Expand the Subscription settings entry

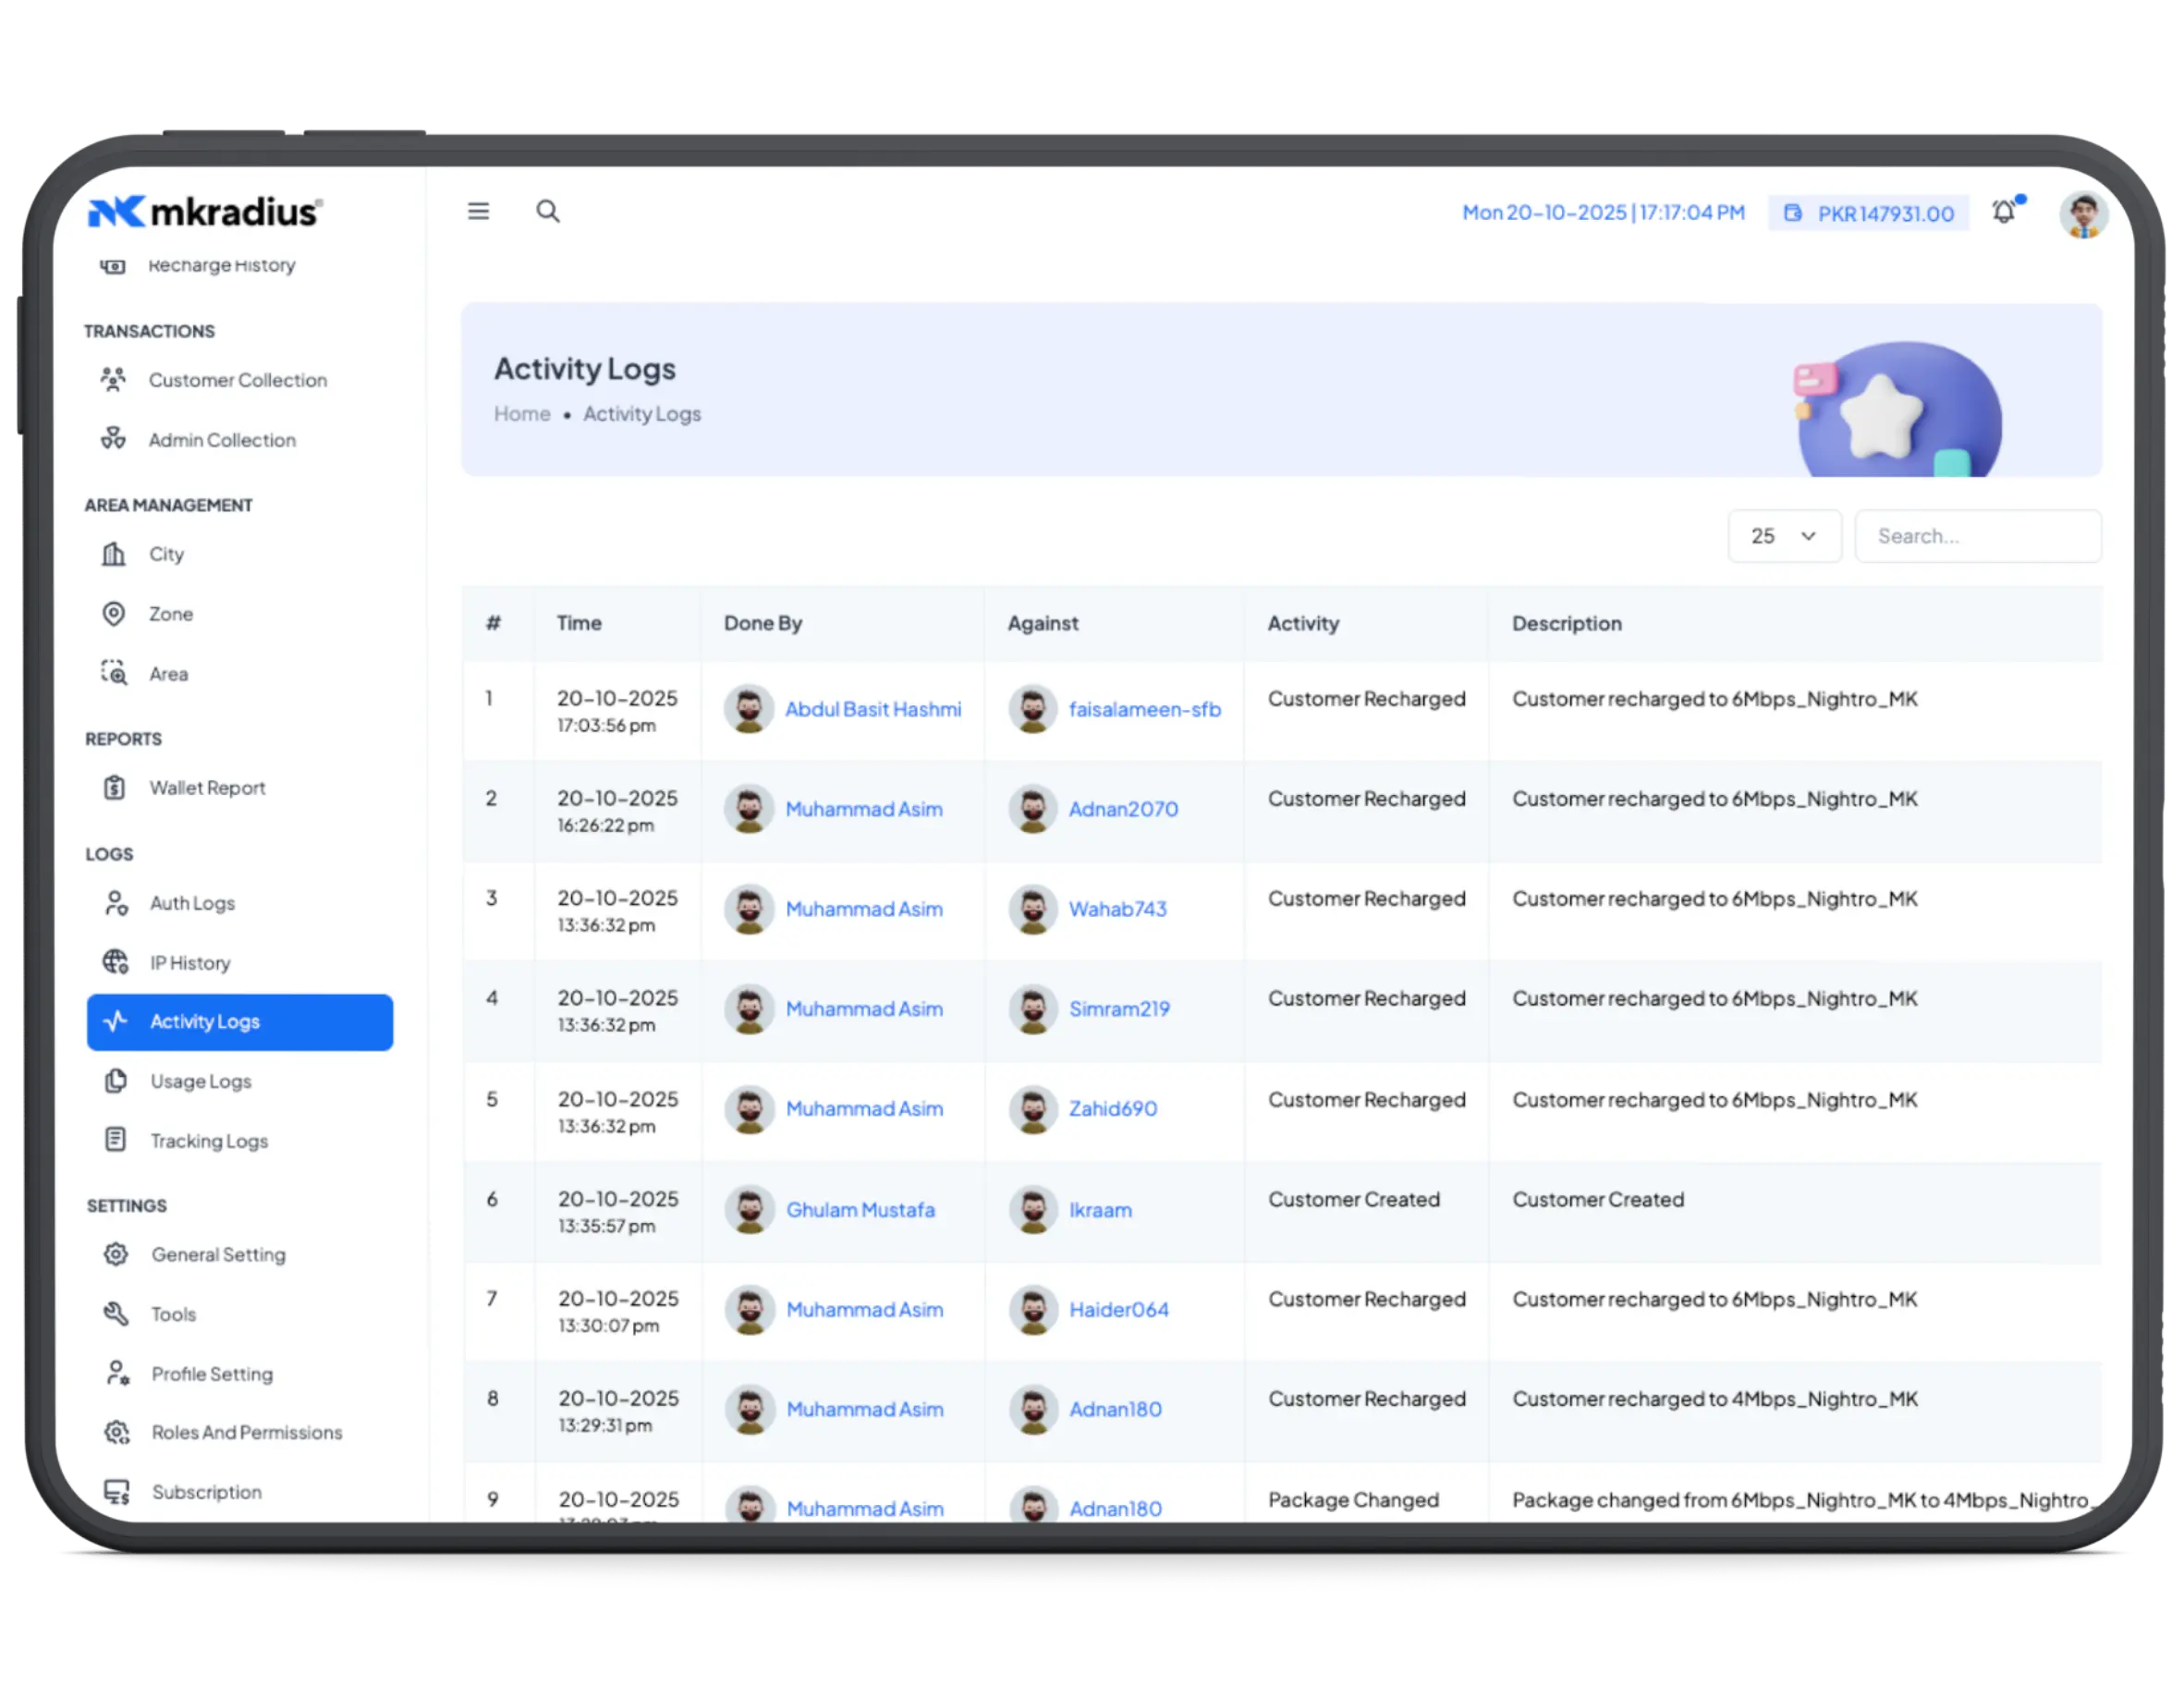(x=206, y=1491)
